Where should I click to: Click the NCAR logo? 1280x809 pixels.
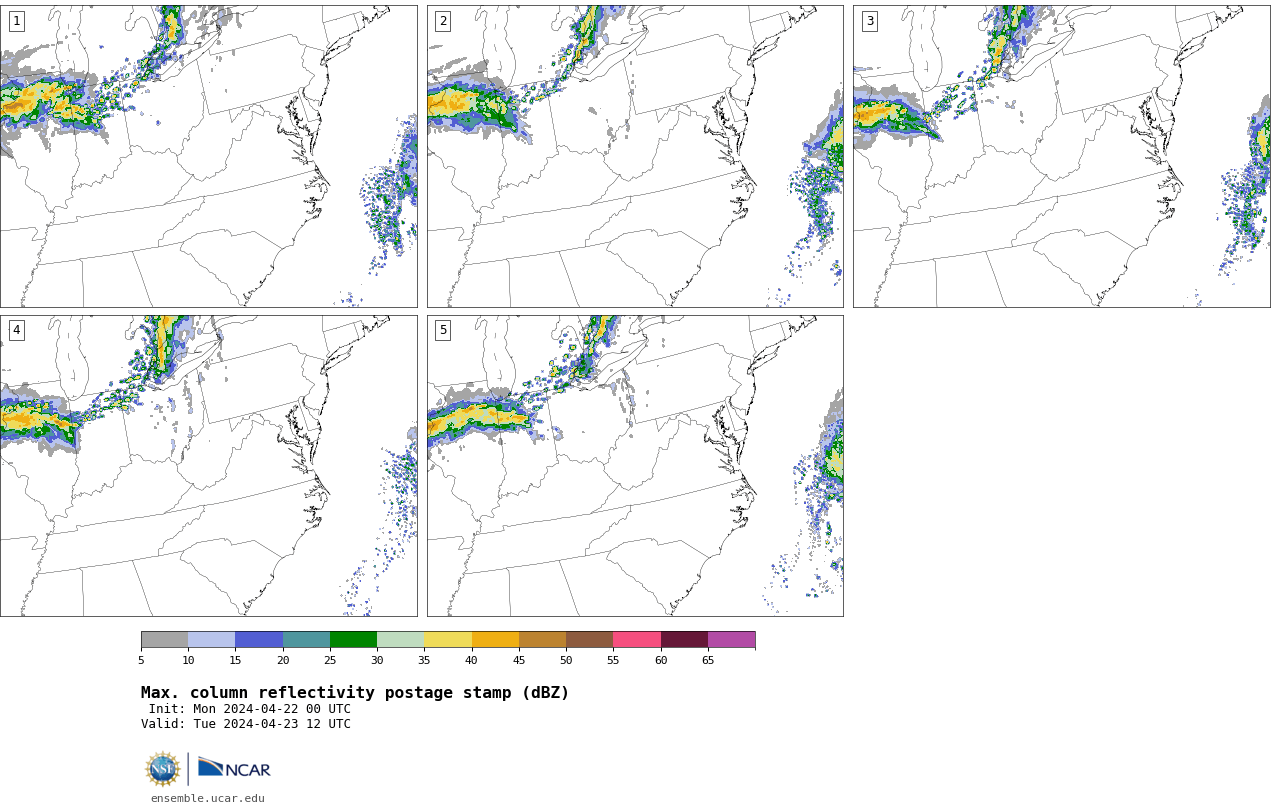[x=234, y=769]
